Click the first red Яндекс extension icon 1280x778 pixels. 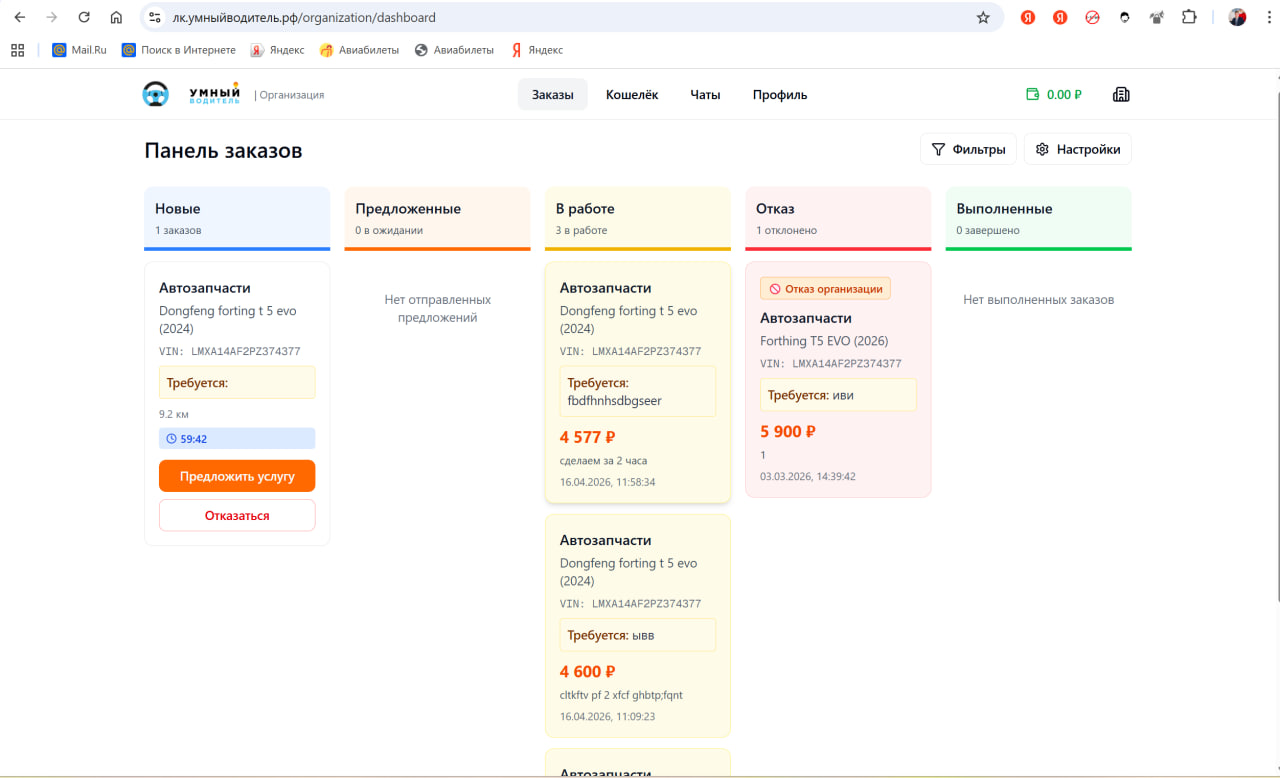pos(1028,17)
